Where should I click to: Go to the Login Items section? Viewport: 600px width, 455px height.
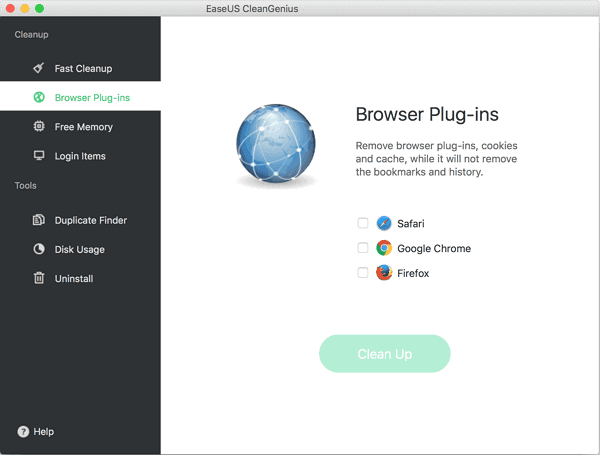click(x=80, y=156)
